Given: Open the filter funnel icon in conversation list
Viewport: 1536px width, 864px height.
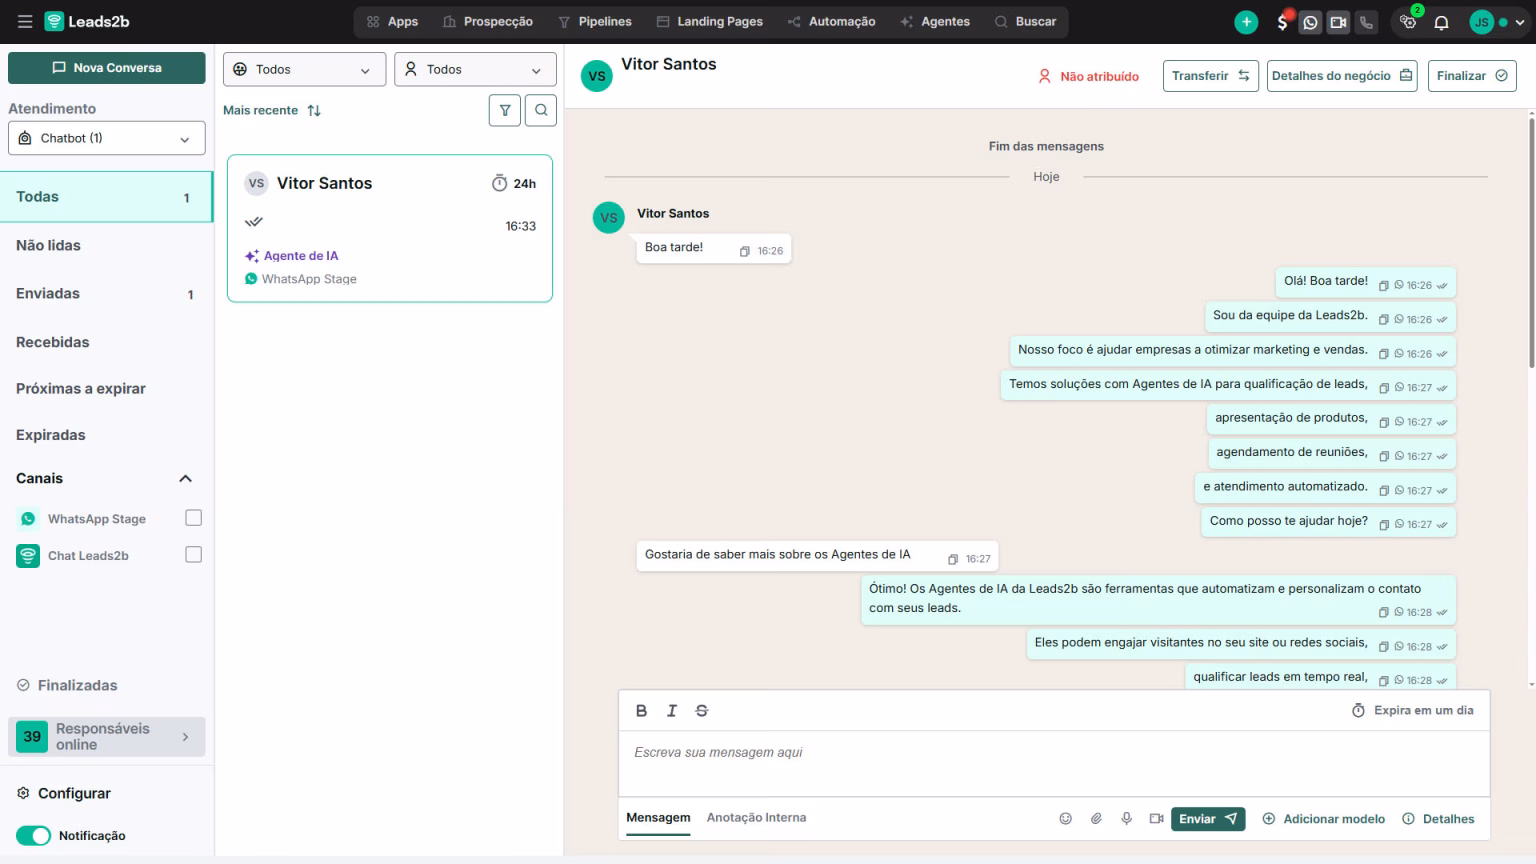Looking at the screenshot, I should [505, 110].
